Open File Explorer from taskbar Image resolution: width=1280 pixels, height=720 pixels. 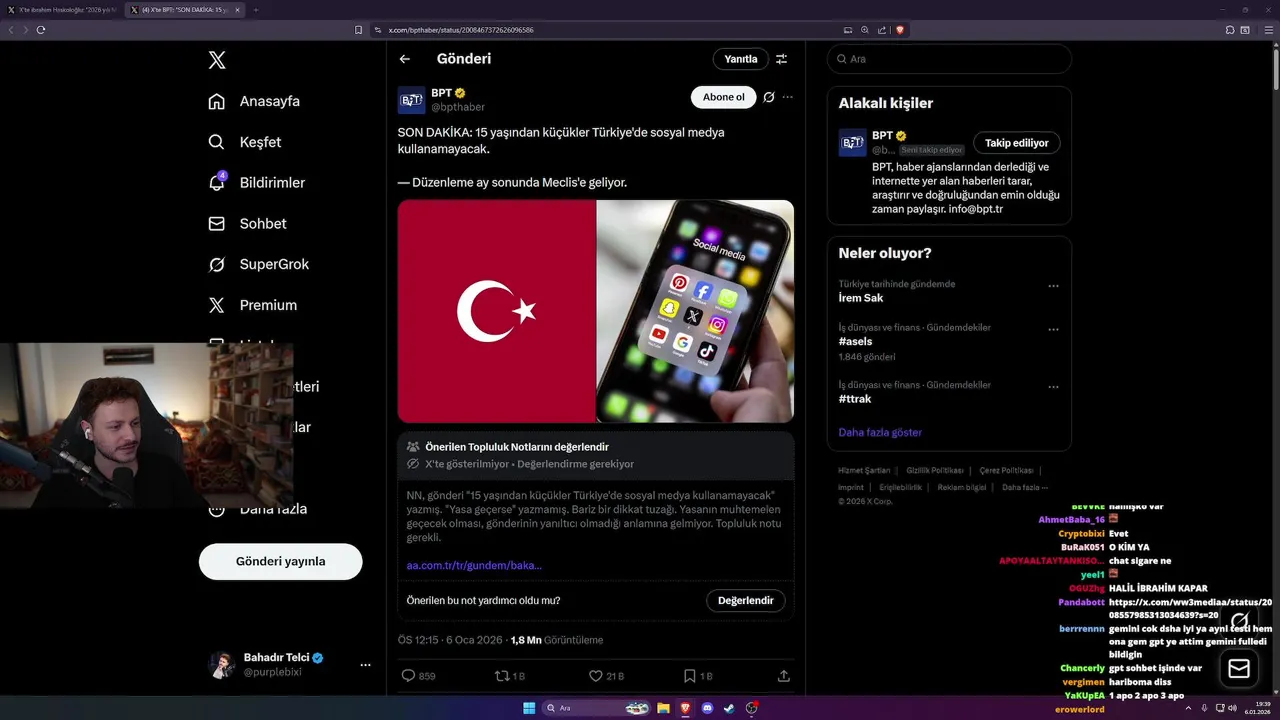click(663, 708)
